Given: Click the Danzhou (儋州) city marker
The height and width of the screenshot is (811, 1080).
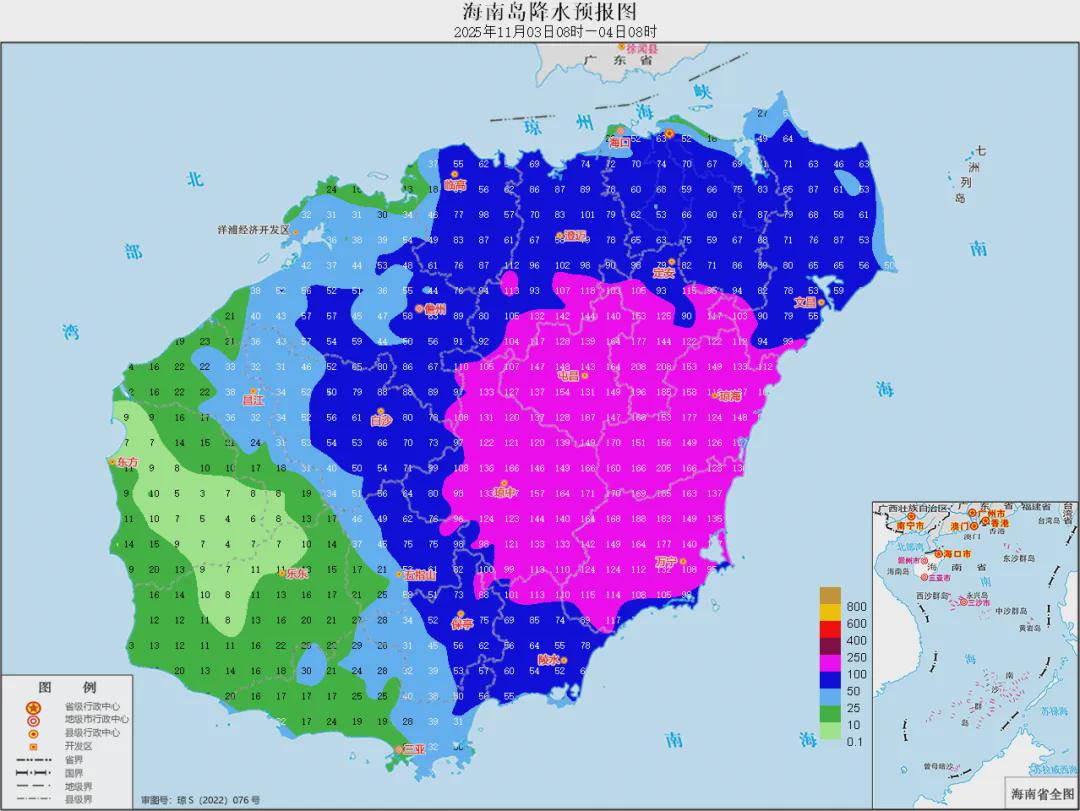Looking at the screenshot, I should point(420,309).
